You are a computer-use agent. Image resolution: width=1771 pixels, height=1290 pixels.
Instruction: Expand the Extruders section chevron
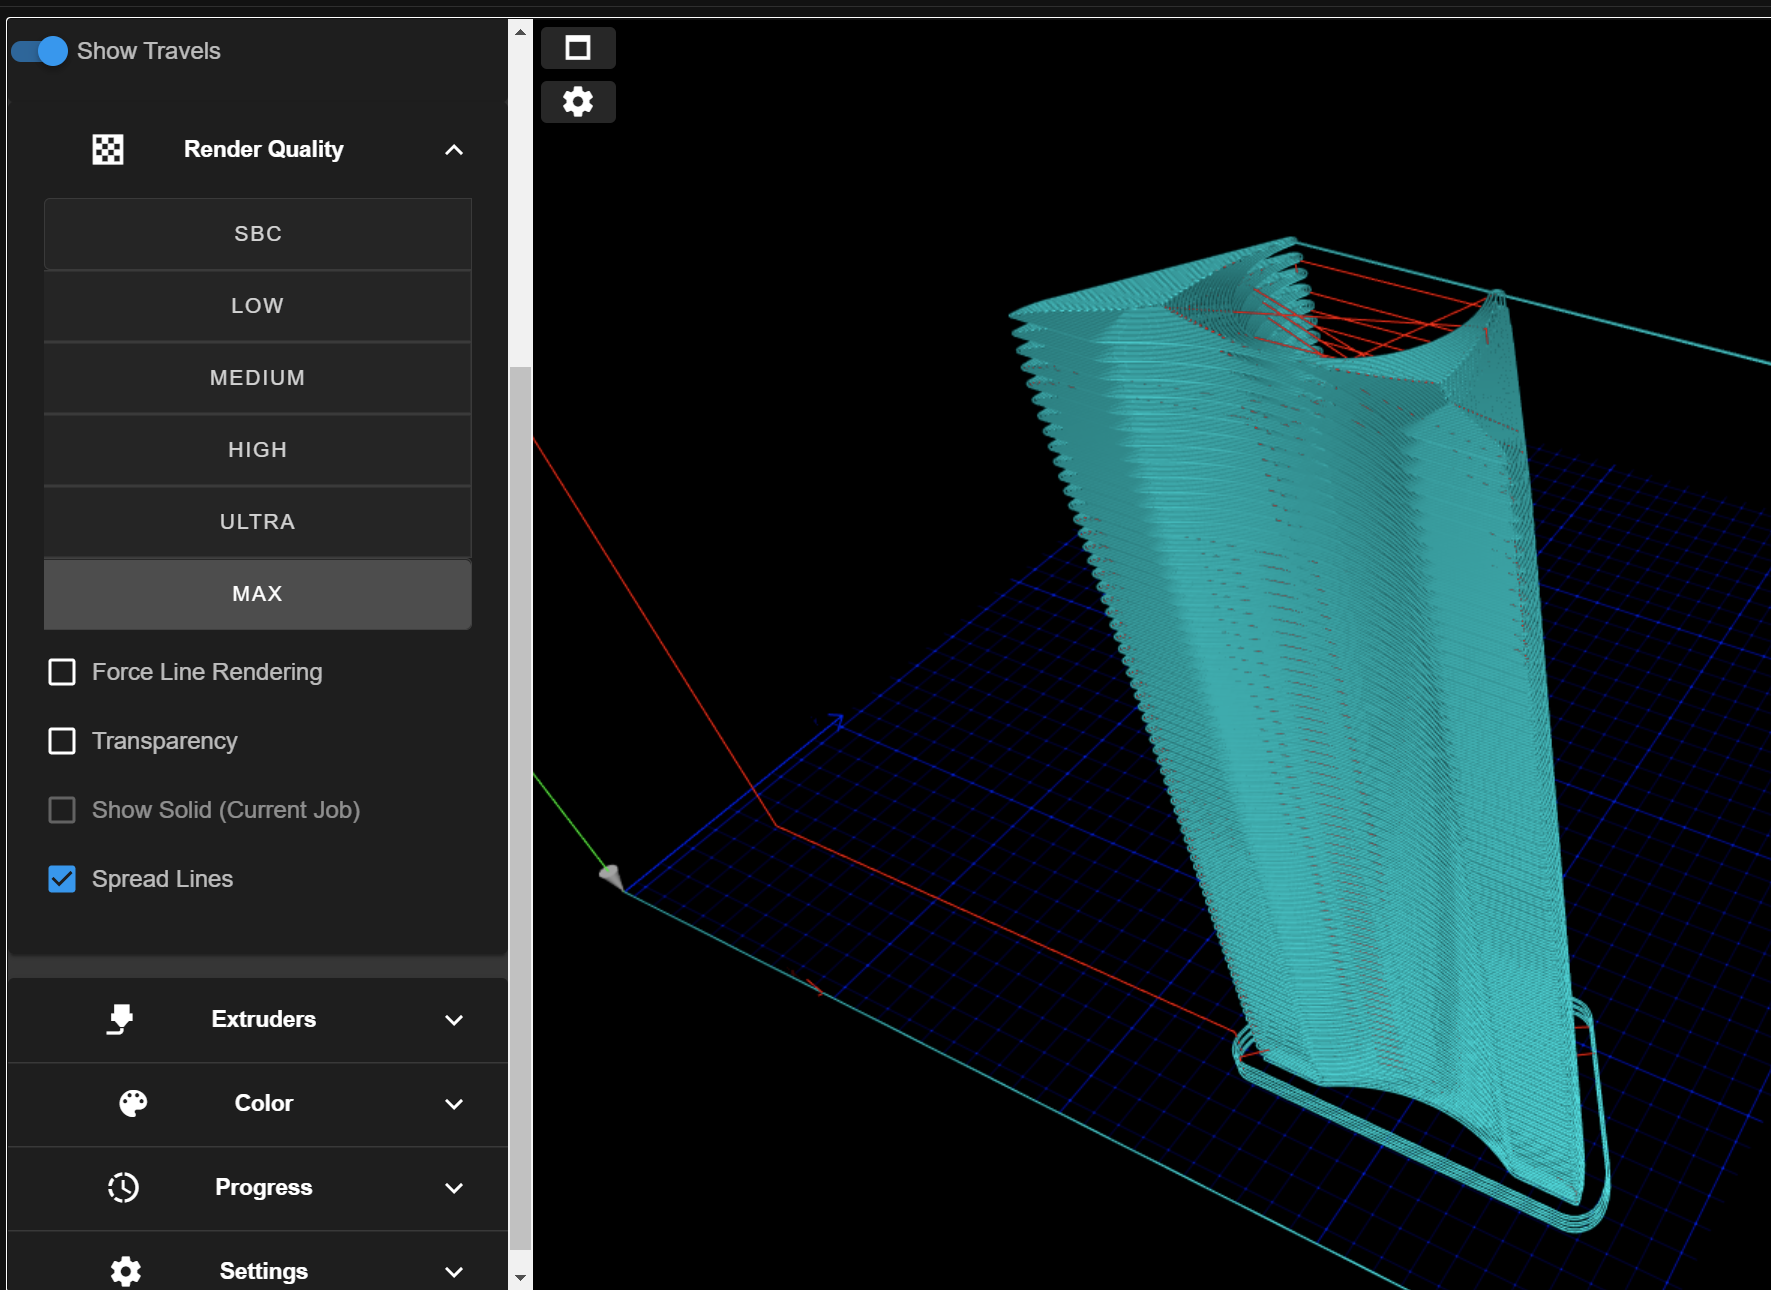click(454, 1020)
